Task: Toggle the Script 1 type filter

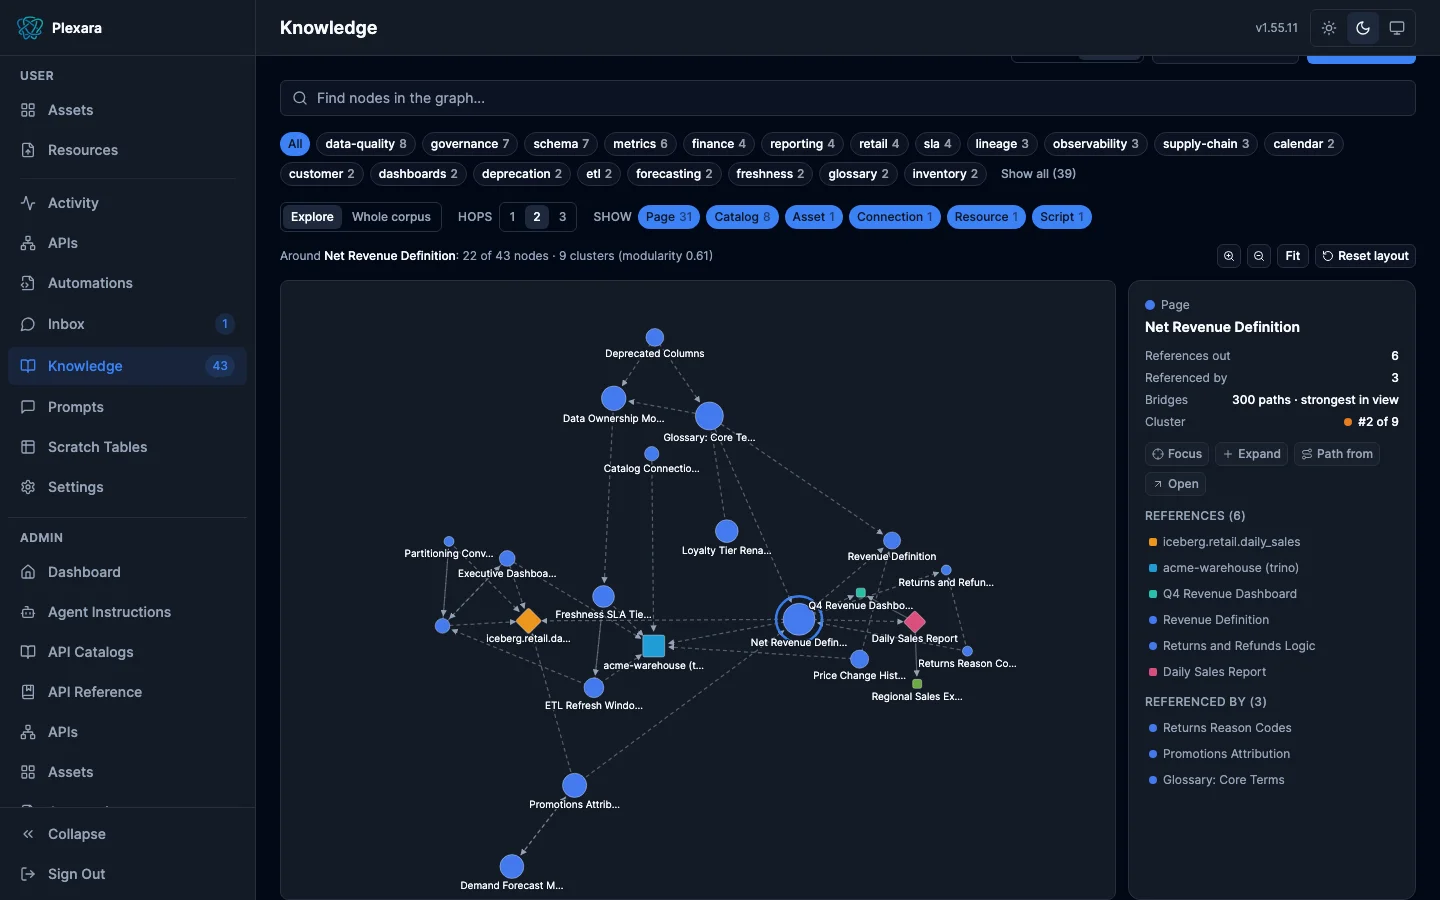Action: click(x=1062, y=217)
